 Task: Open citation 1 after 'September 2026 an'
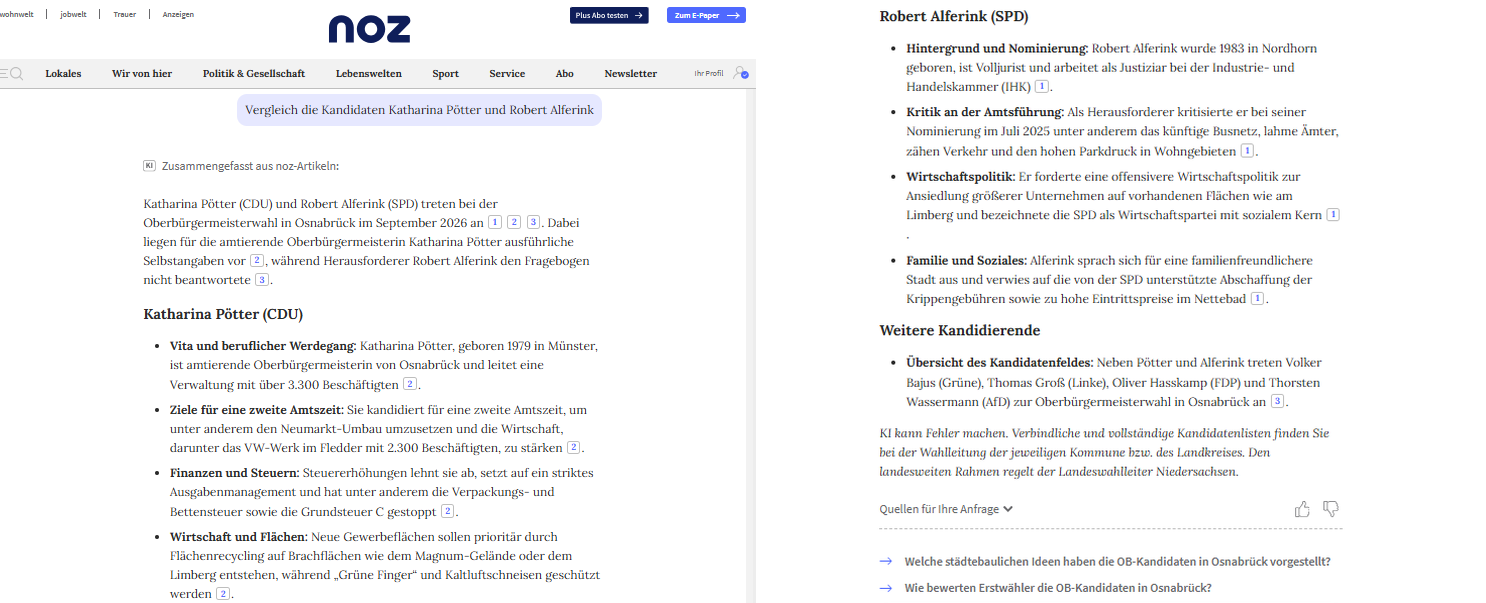[x=495, y=222]
